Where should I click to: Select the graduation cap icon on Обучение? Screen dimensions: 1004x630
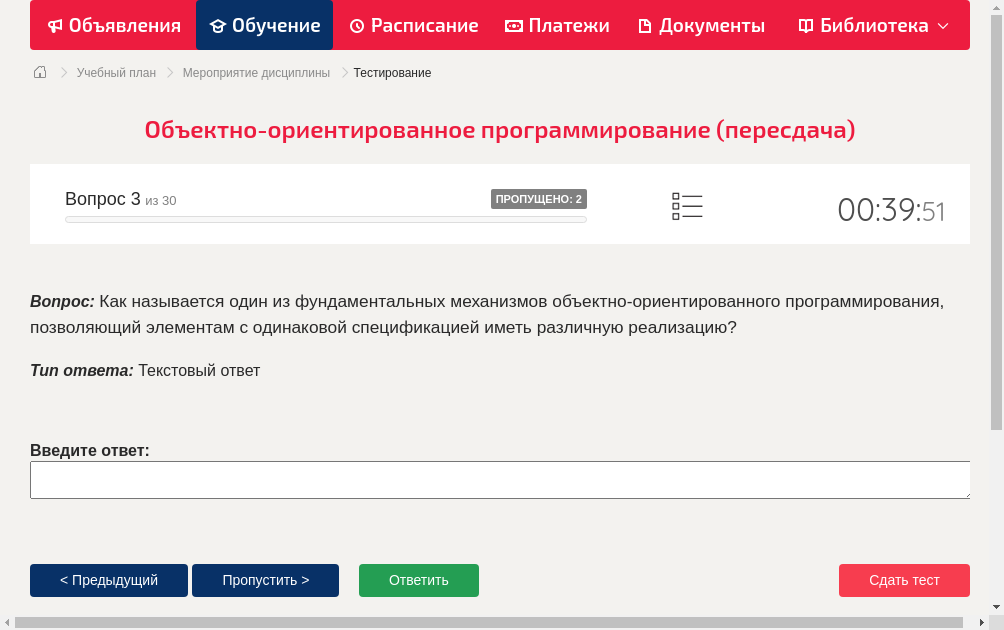click(220, 25)
